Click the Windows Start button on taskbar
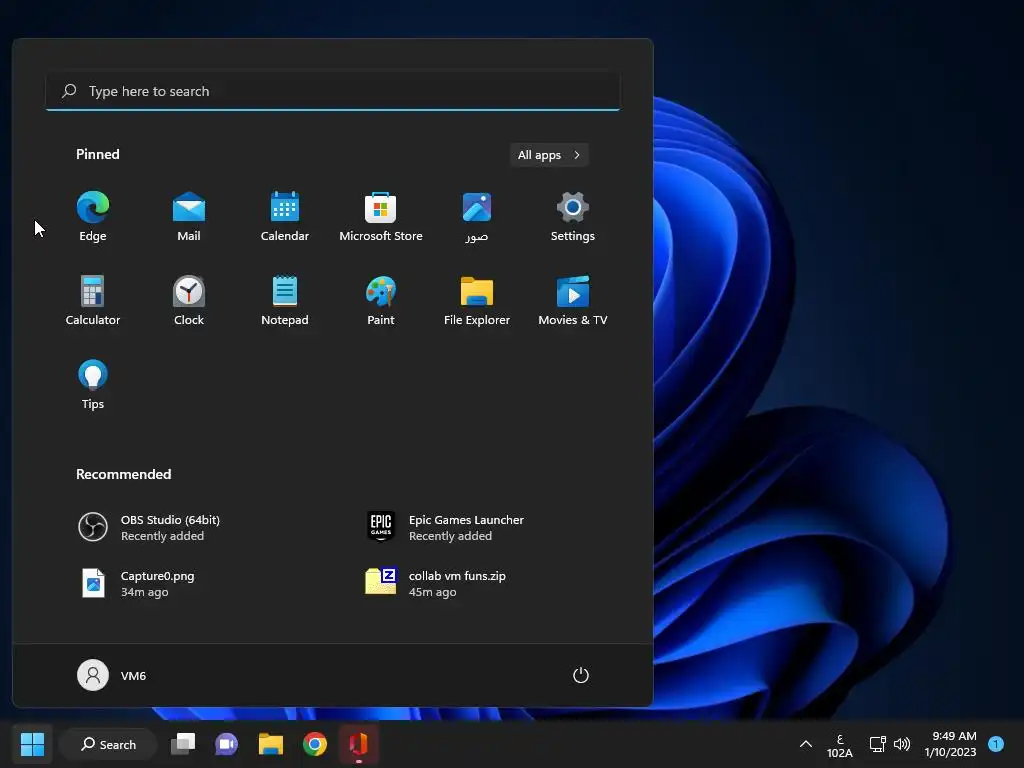The image size is (1024, 768). pyautogui.click(x=32, y=744)
